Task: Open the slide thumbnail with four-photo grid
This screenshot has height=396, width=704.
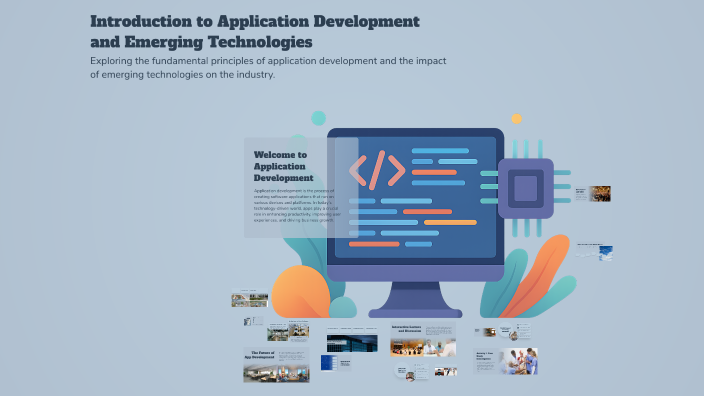Action: (x=250, y=298)
